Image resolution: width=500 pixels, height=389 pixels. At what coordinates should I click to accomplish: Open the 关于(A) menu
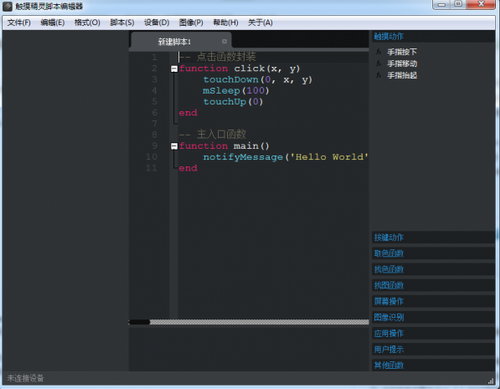tap(260, 23)
